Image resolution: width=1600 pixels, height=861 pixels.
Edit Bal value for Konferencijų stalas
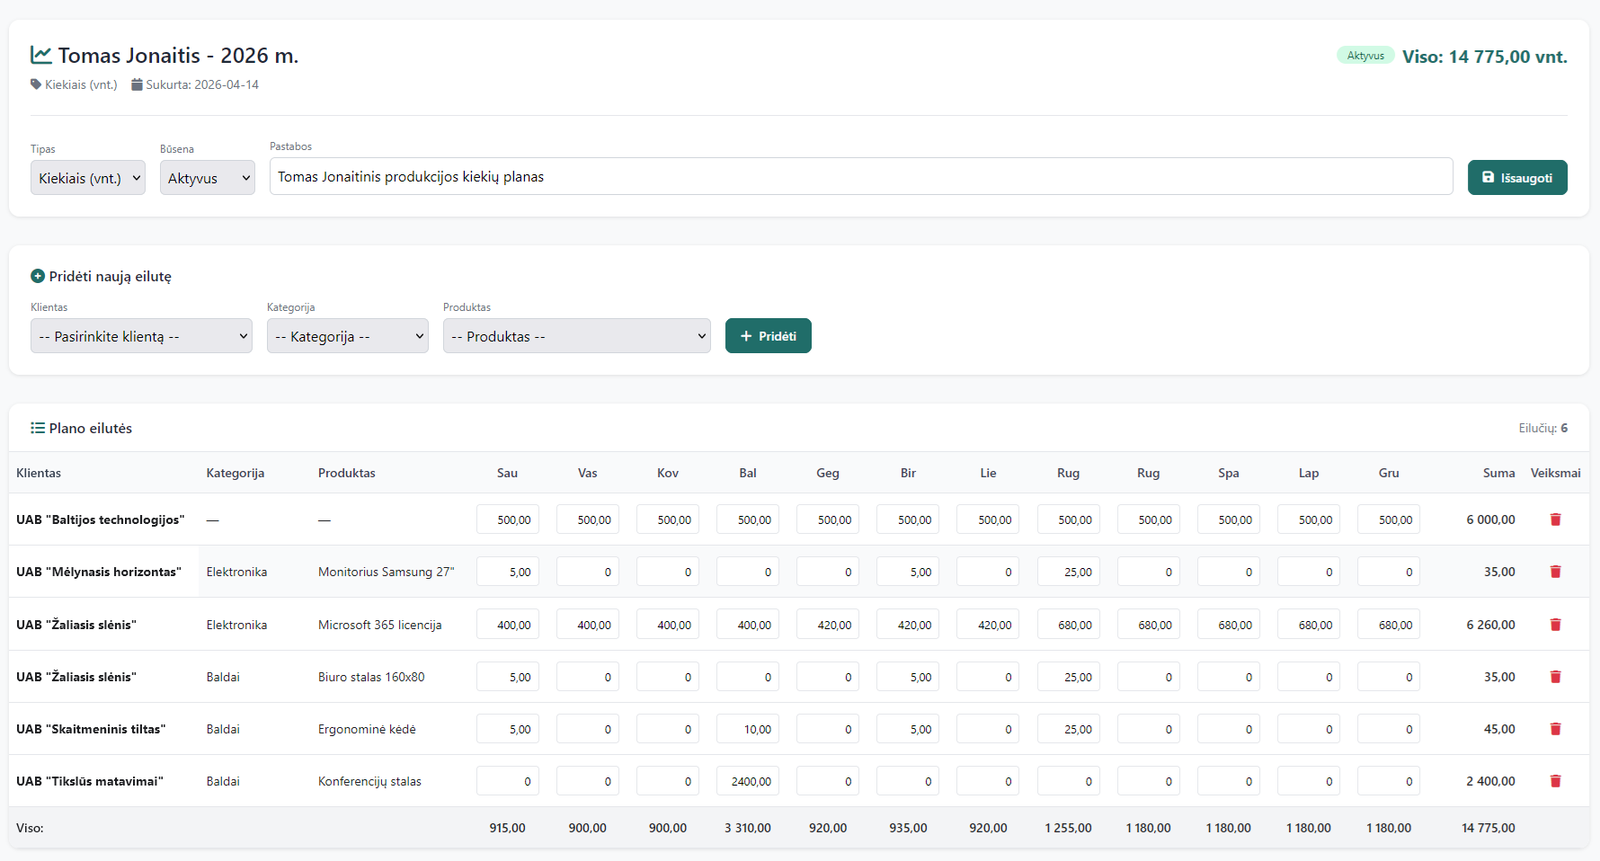pyautogui.click(x=748, y=781)
